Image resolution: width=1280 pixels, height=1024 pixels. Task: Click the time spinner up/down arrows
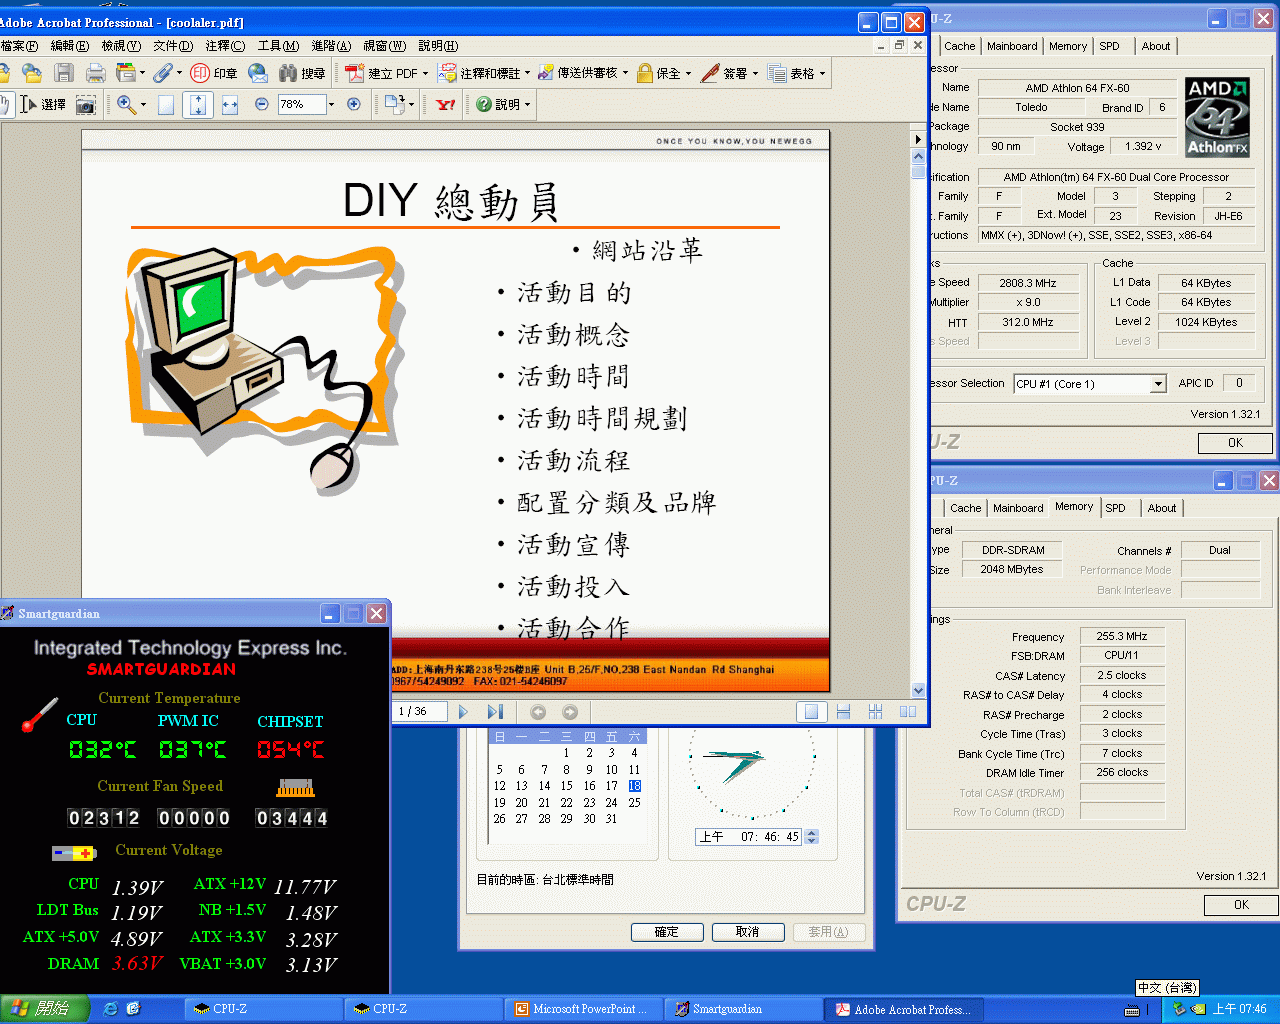coord(812,837)
